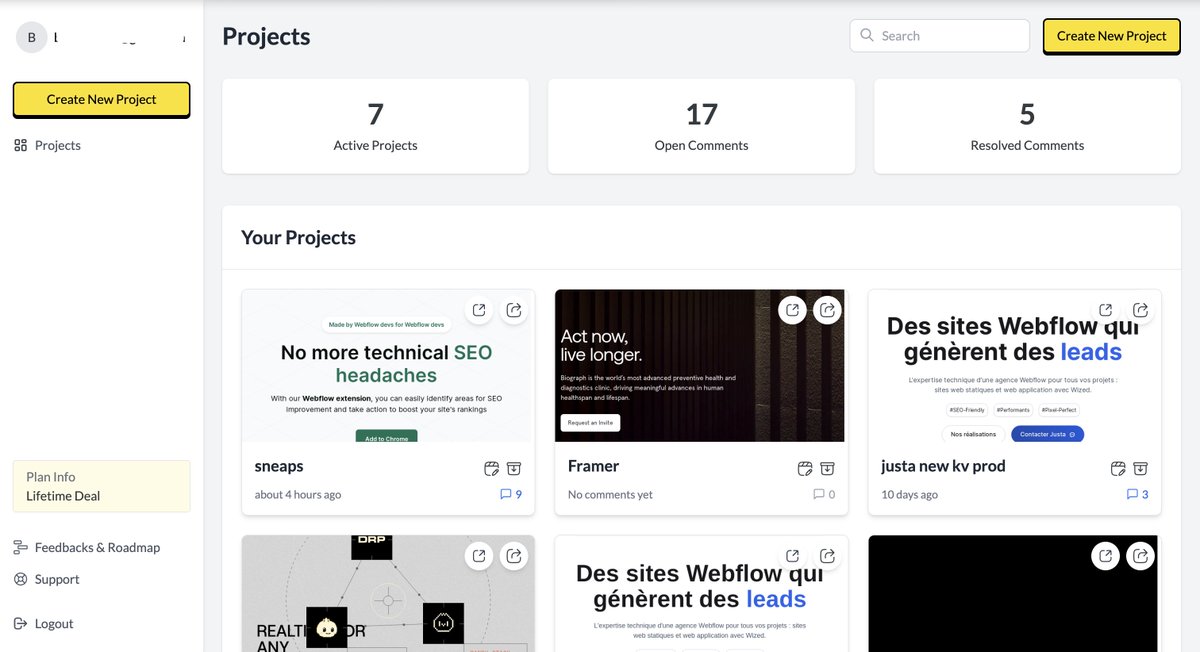Click the share icon on the Framer card
The height and width of the screenshot is (652, 1200).
point(827,310)
